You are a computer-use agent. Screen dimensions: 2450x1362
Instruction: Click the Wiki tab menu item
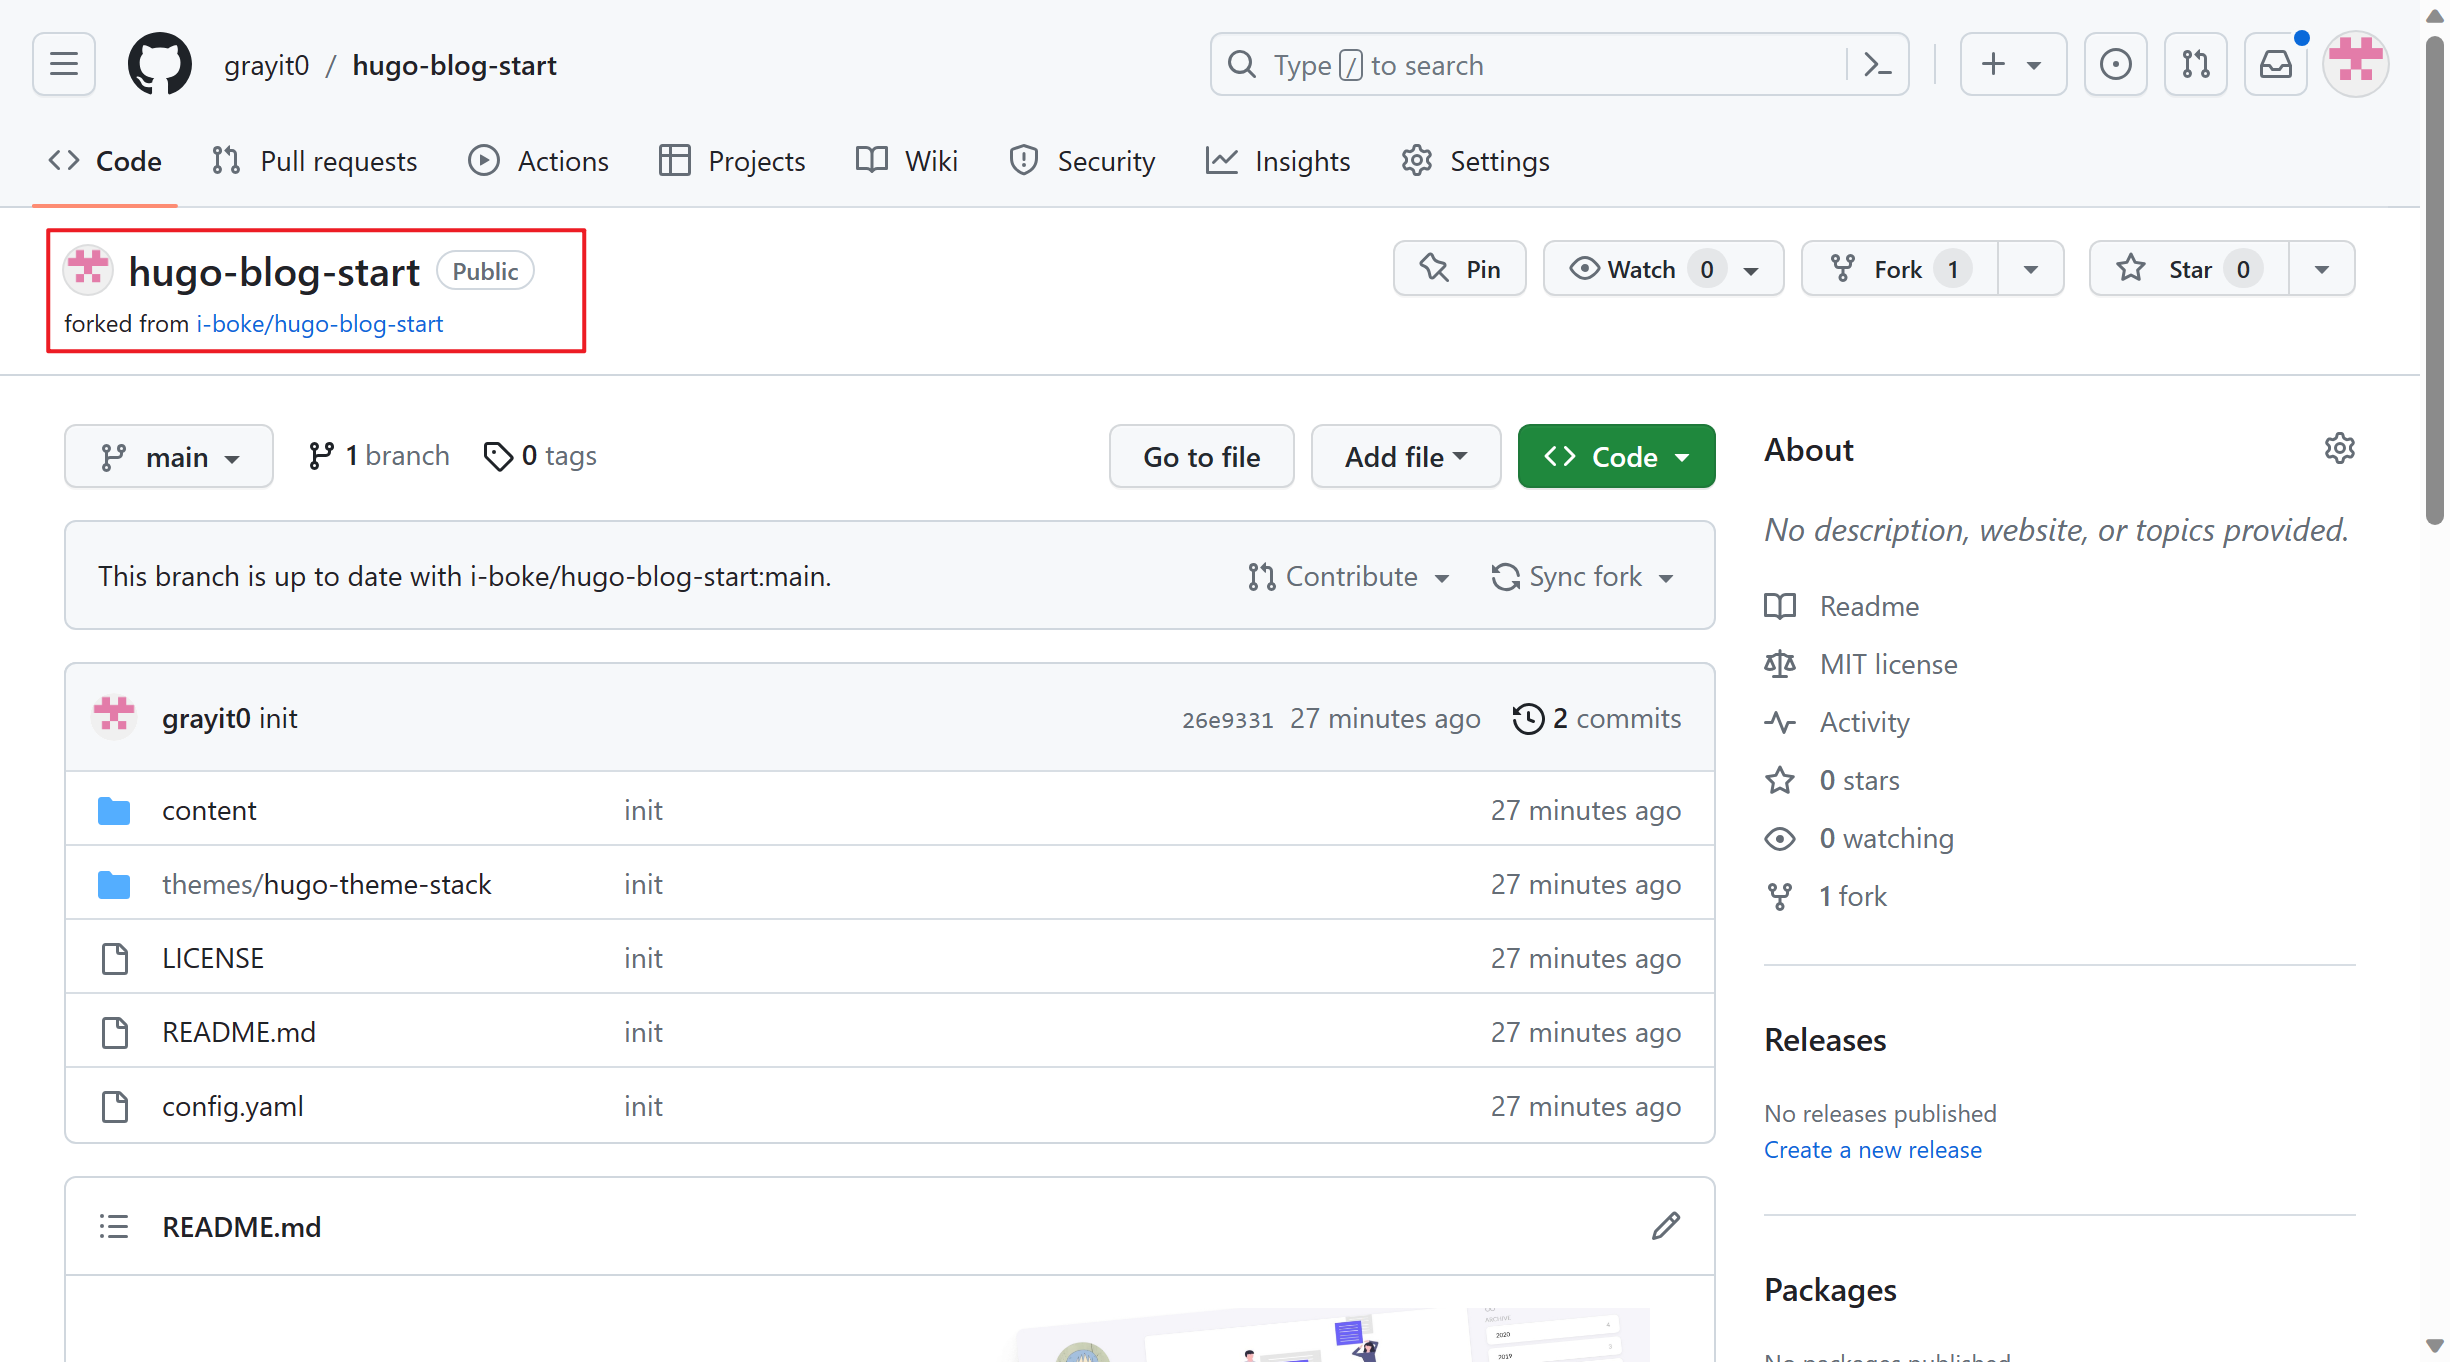[x=907, y=161]
